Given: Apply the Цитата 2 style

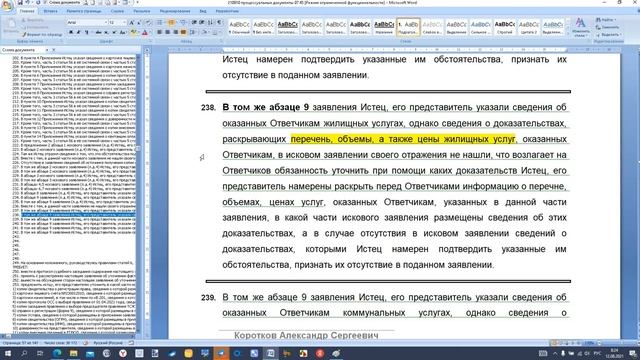Looking at the screenshot, I should pyautogui.click(x=529, y=27).
